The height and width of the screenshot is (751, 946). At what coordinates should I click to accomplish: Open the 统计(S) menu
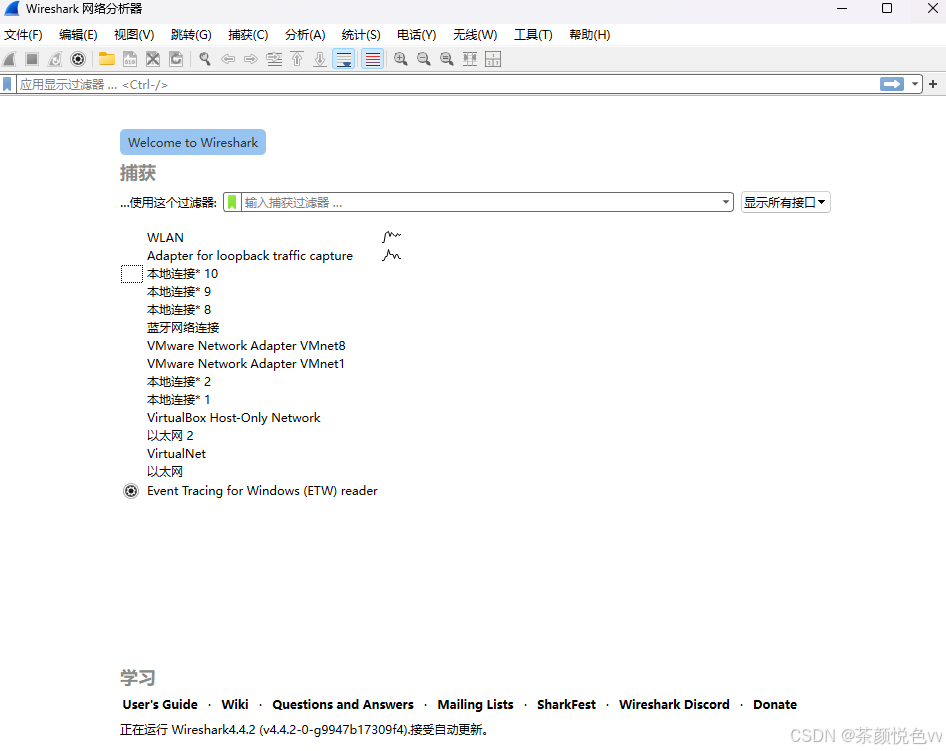(x=361, y=35)
